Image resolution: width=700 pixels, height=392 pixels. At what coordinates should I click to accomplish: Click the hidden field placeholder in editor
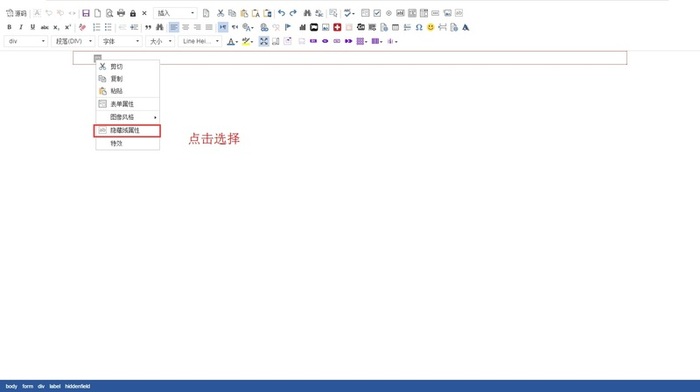pyautogui.click(x=98, y=58)
